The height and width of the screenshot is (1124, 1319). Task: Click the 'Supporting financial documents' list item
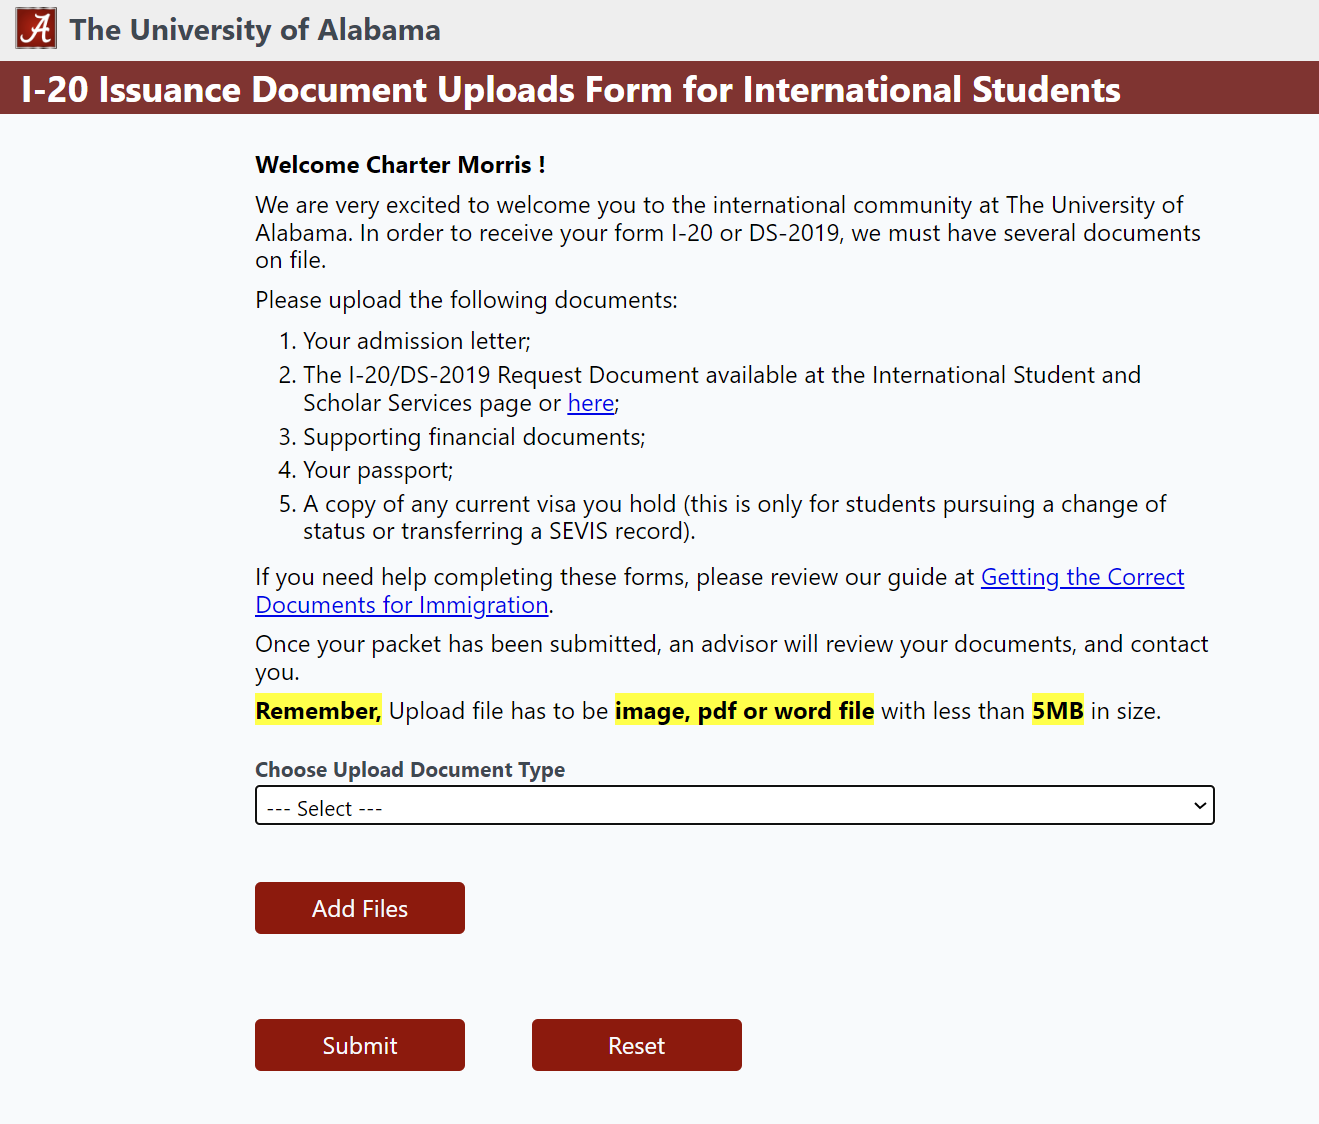point(473,436)
